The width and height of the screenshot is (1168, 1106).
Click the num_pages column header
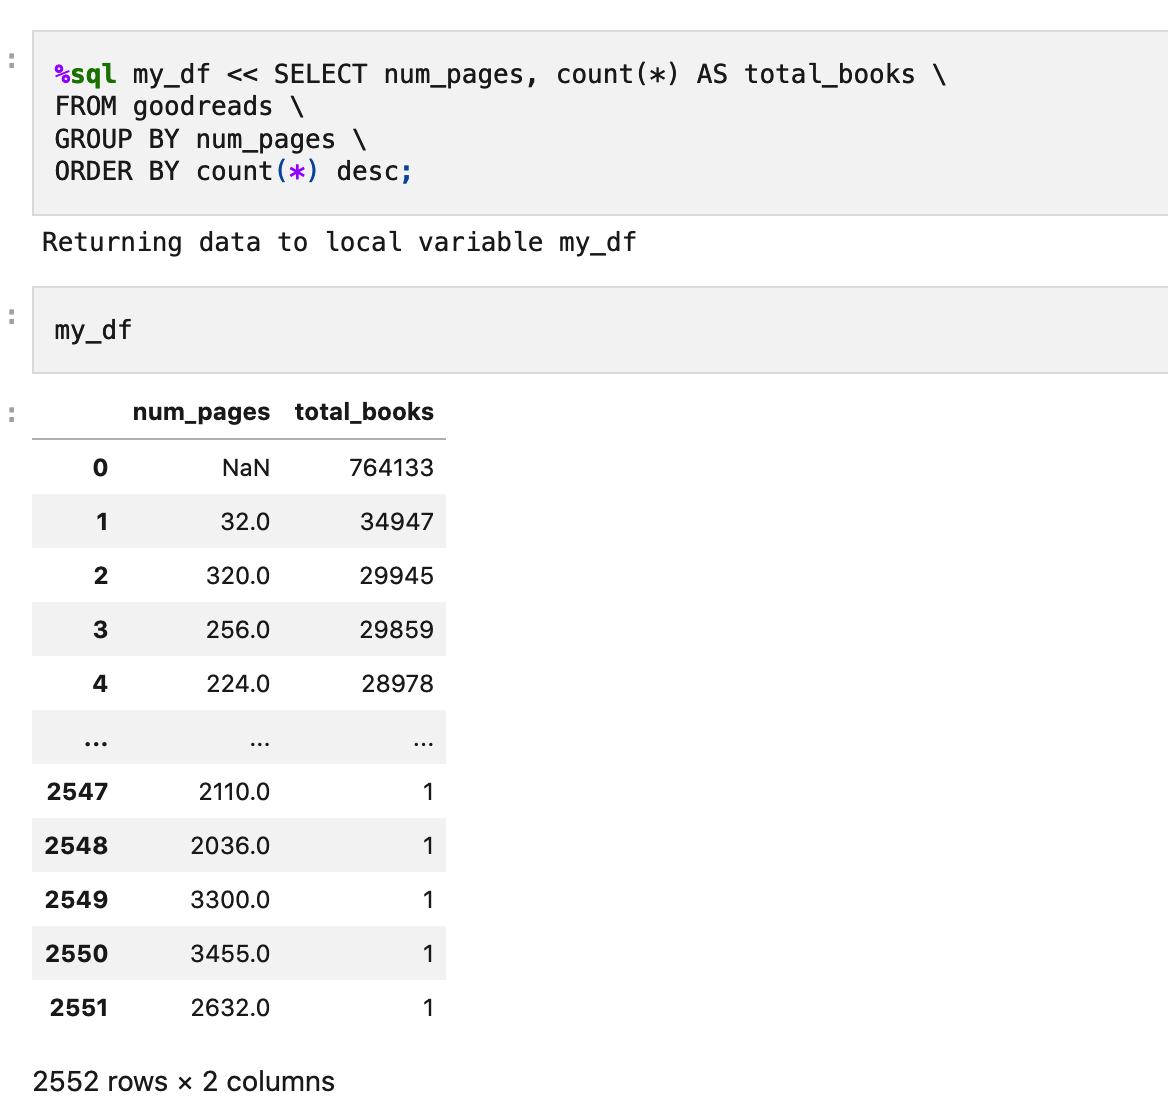point(201,412)
